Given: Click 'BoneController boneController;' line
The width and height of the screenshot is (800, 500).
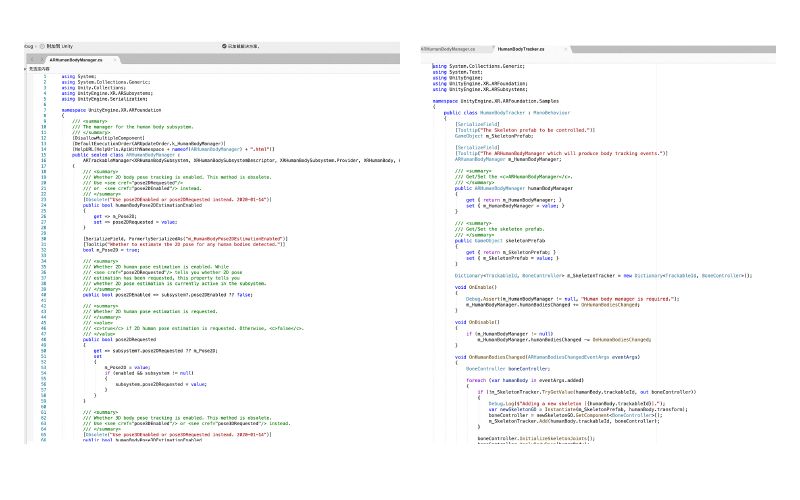Looking at the screenshot, I should click(x=508, y=368).
